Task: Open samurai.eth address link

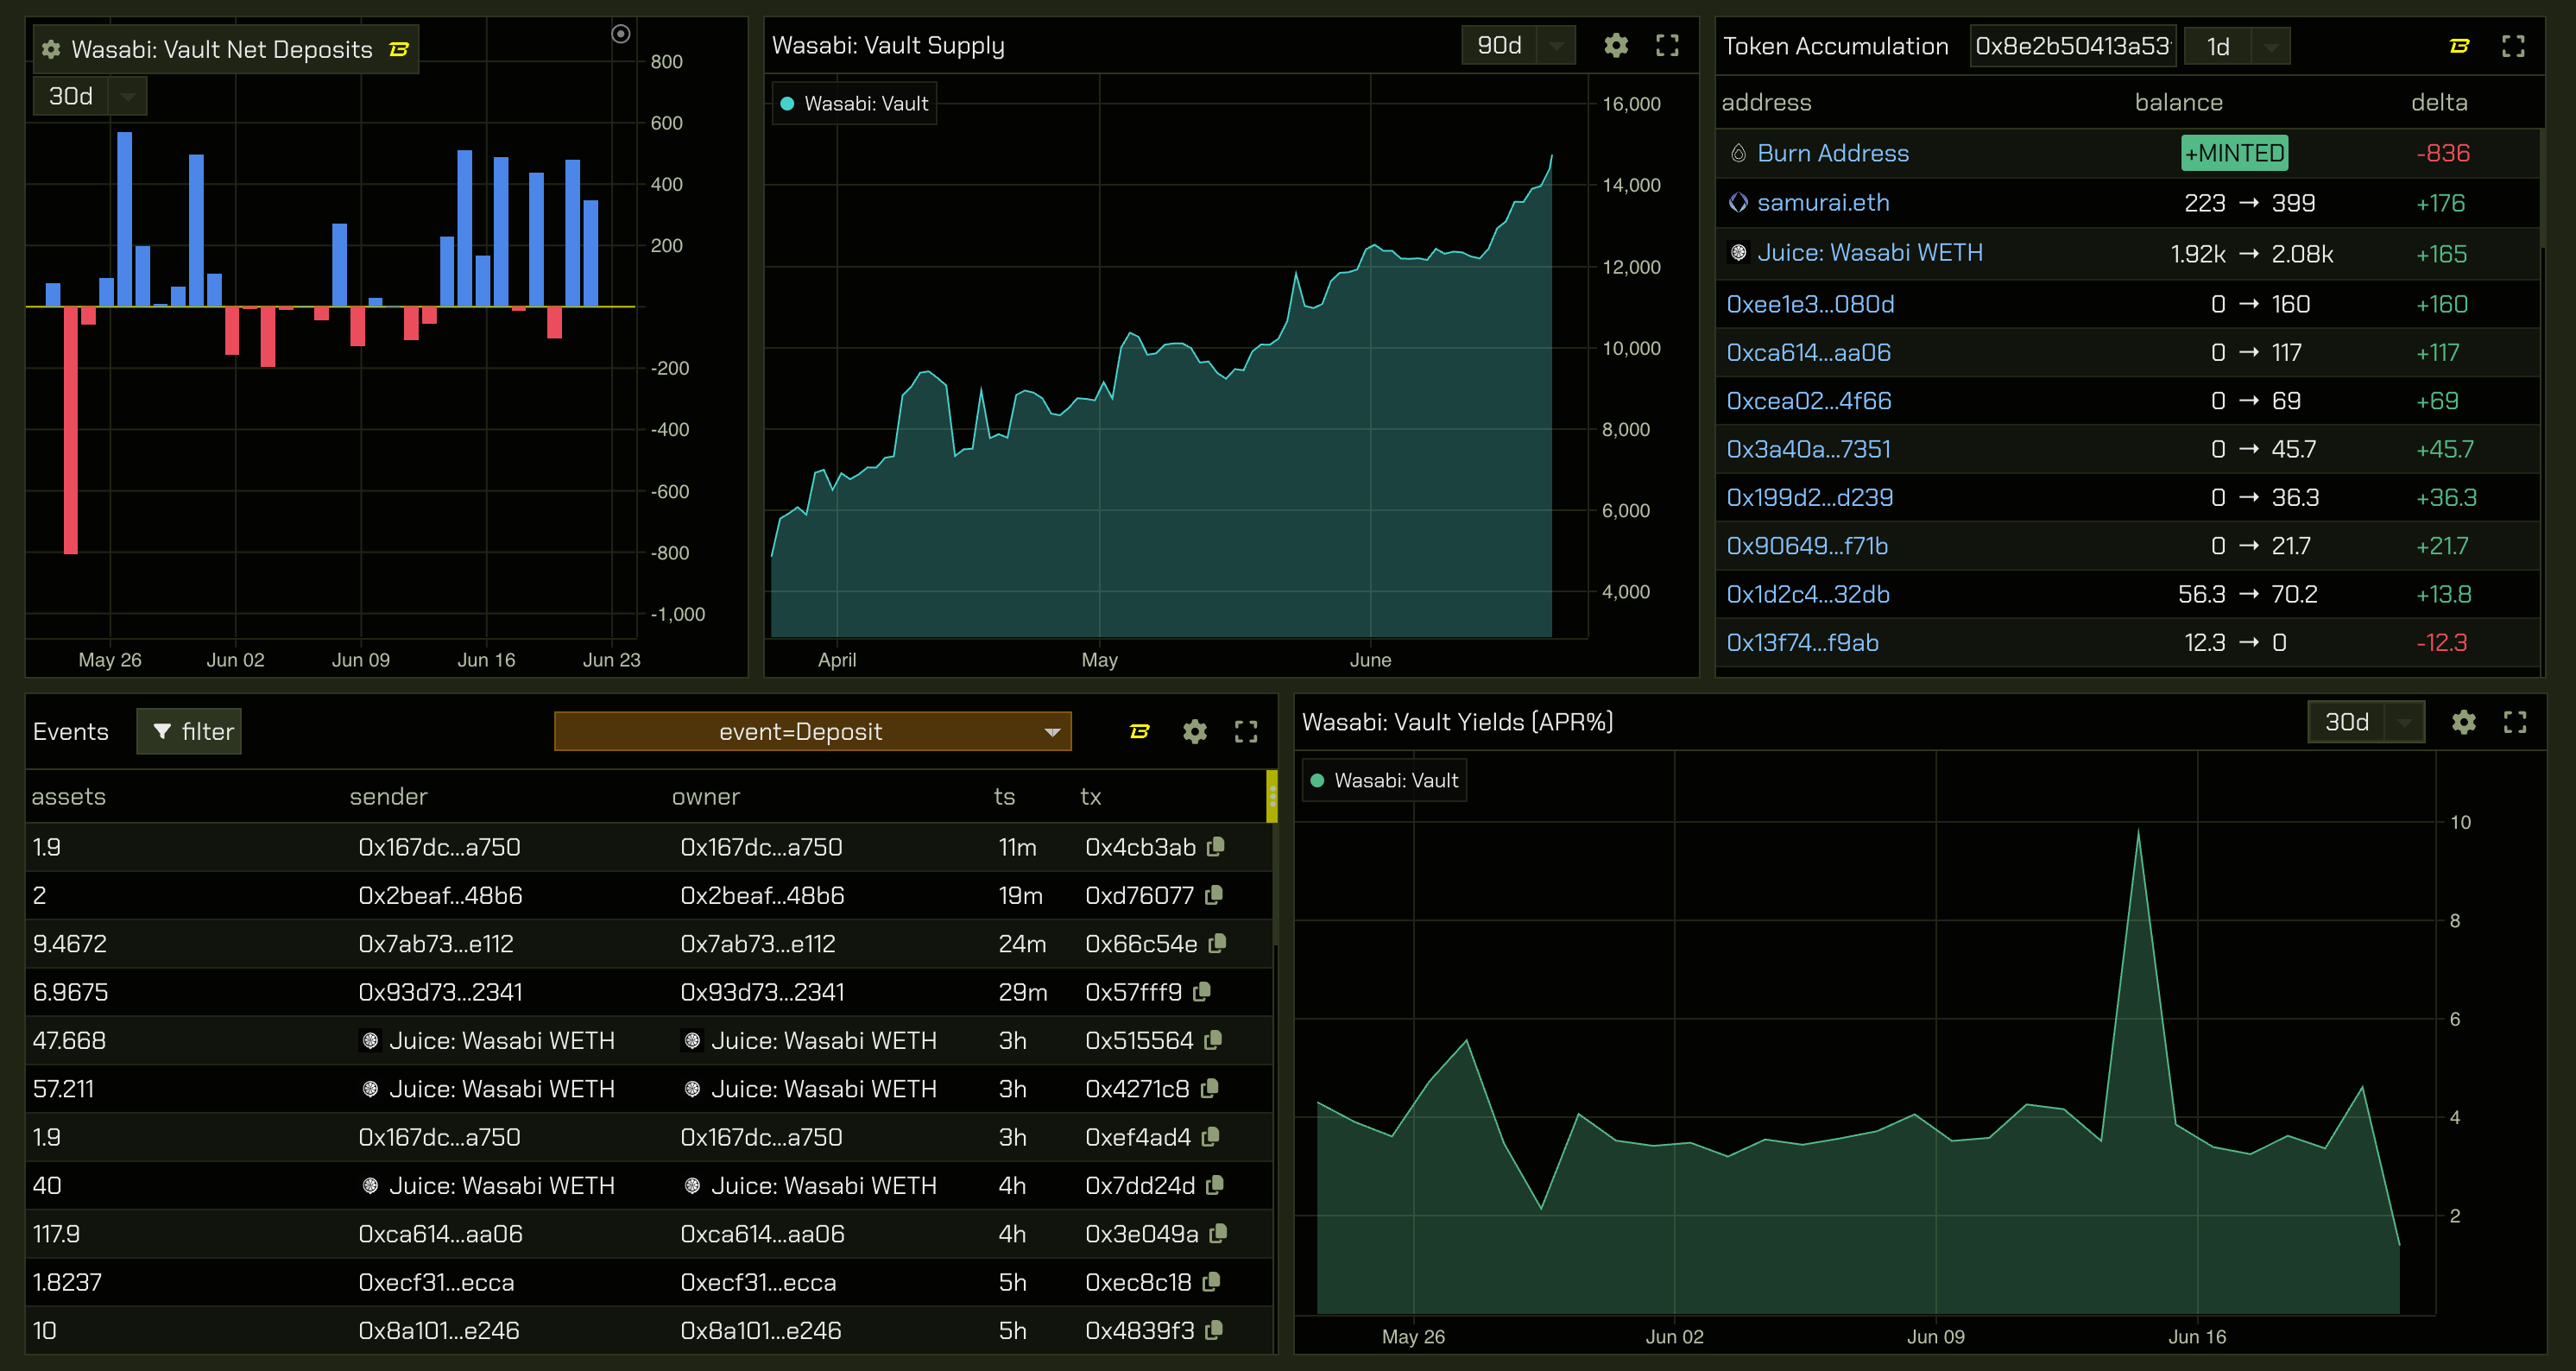Action: (x=1822, y=203)
